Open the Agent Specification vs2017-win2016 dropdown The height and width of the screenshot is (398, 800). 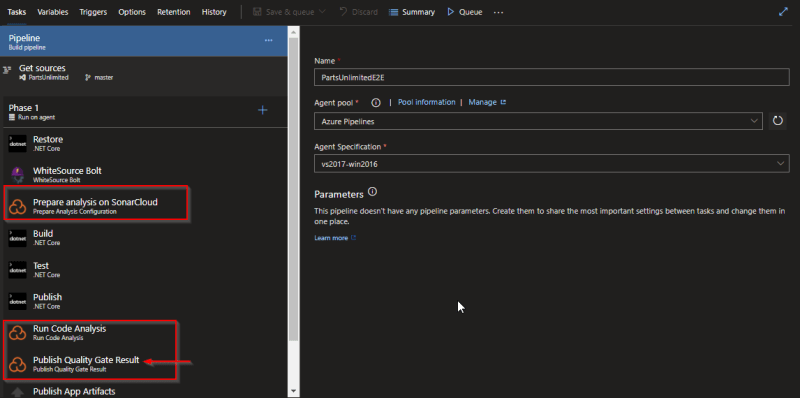552,163
